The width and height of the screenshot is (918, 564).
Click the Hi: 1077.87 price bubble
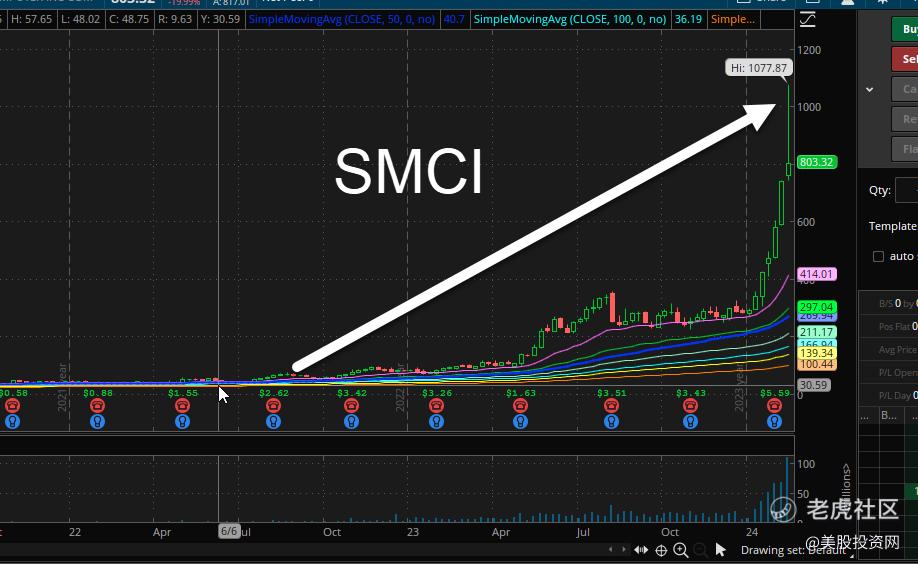pos(759,68)
